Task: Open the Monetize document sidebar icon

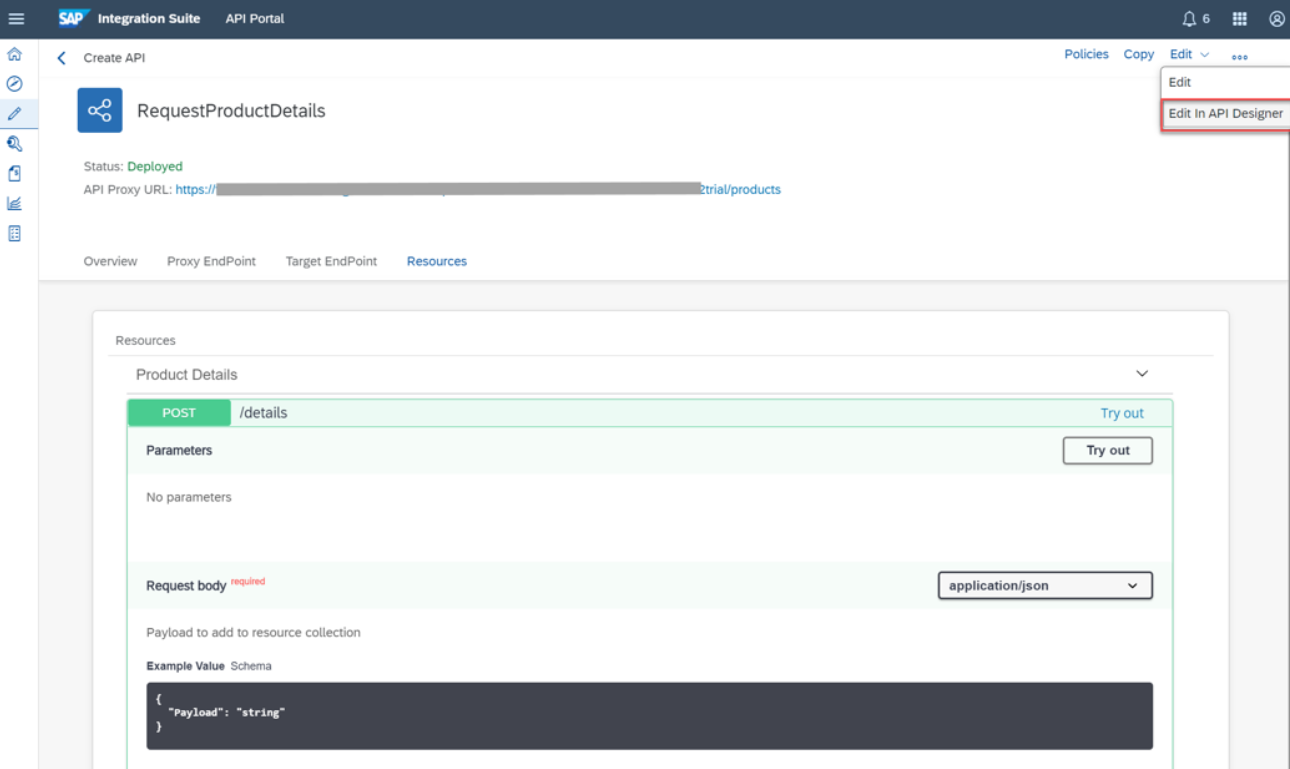Action: [x=14, y=173]
